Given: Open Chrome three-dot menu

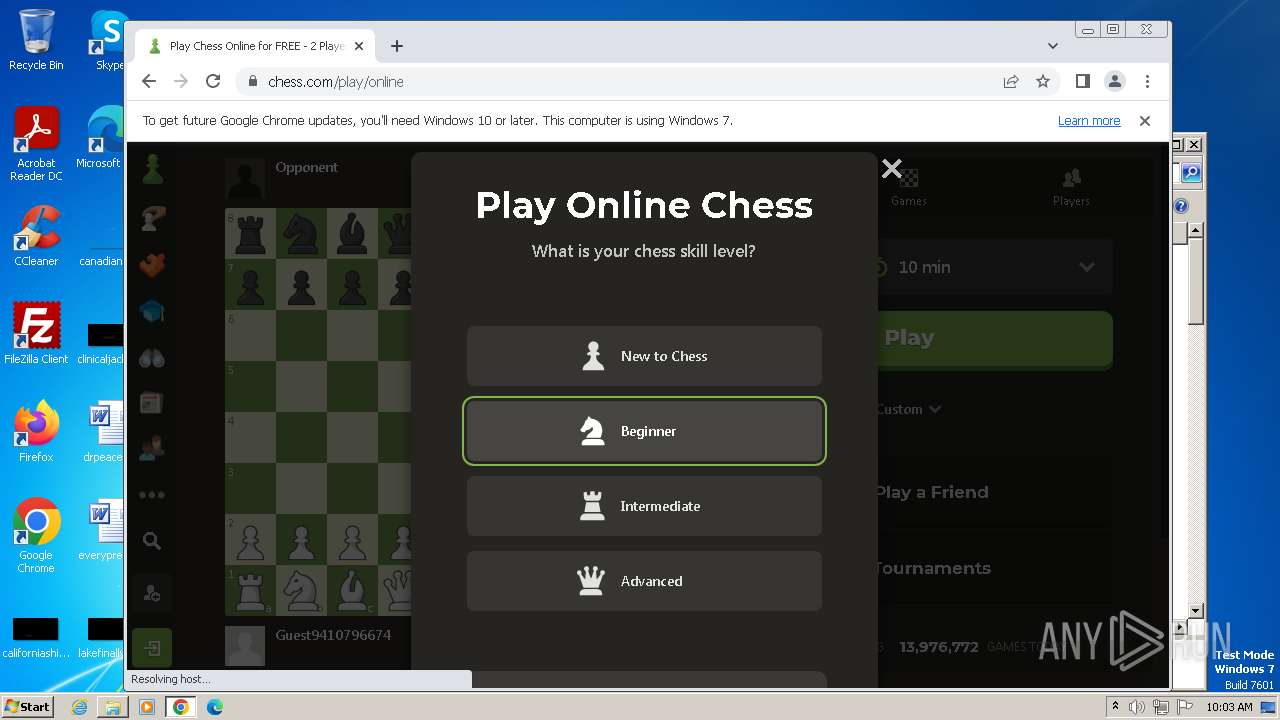Looking at the screenshot, I should coord(1147,82).
